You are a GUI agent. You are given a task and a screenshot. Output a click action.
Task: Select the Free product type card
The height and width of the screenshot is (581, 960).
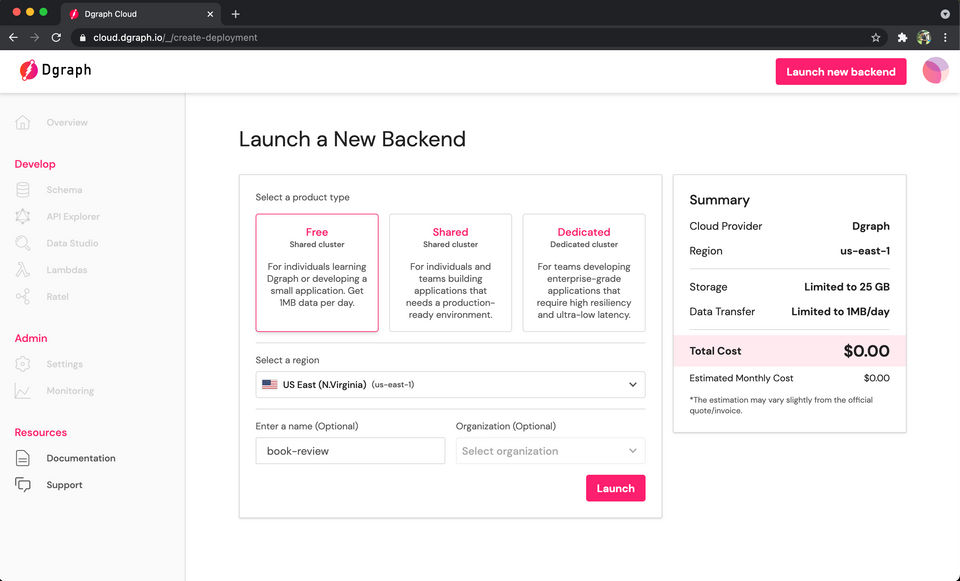coord(317,272)
